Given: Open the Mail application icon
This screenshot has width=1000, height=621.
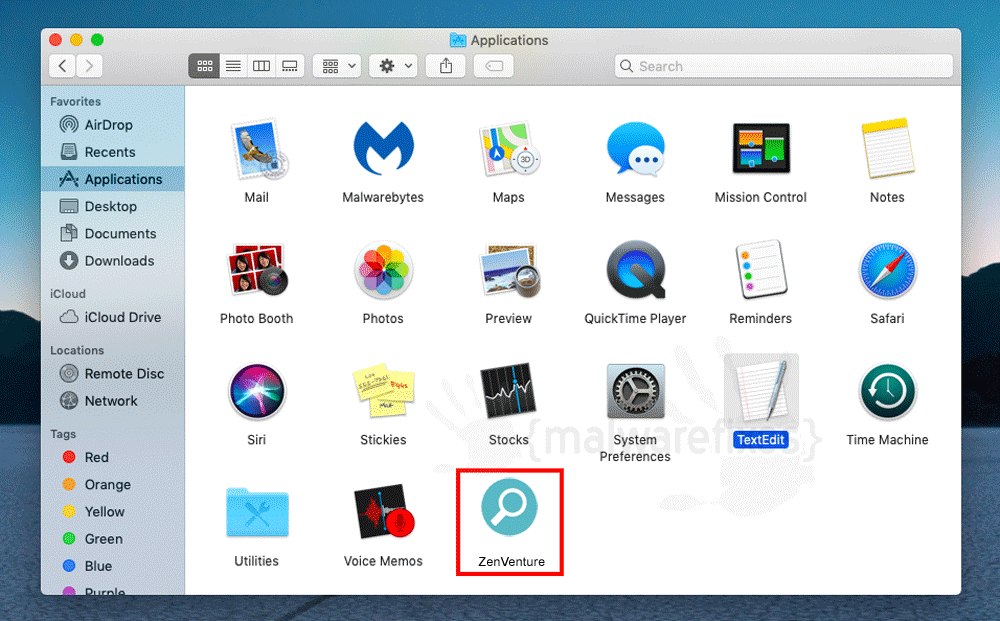Looking at the screenshot, I should pyautogui.click(x=258, y=149).
